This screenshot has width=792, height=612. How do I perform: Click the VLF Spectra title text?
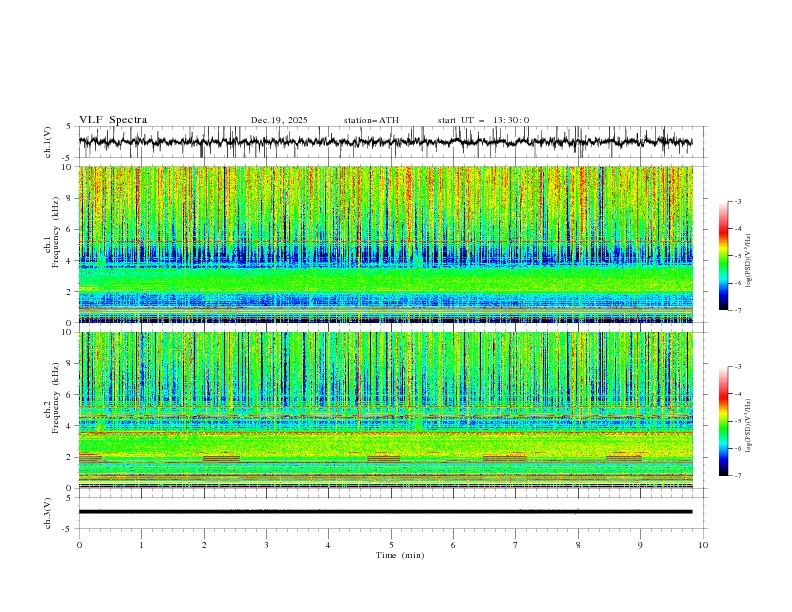pyautogui.click(x=113, y=120)
